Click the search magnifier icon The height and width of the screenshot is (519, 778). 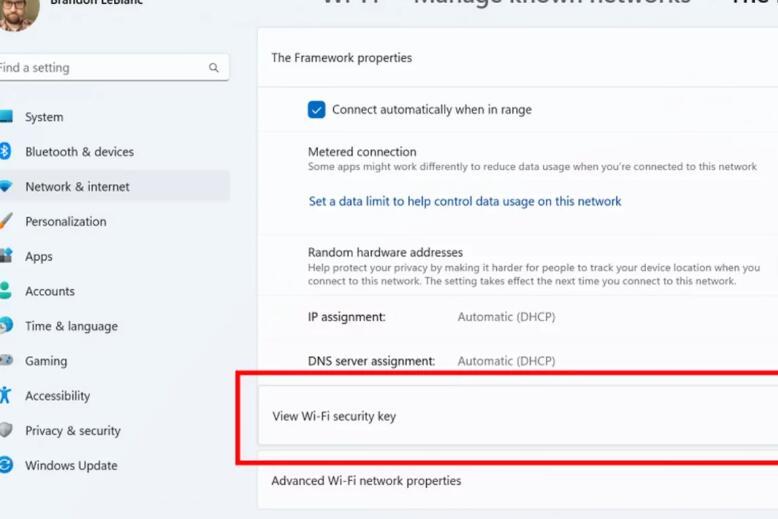pos(214,67)
